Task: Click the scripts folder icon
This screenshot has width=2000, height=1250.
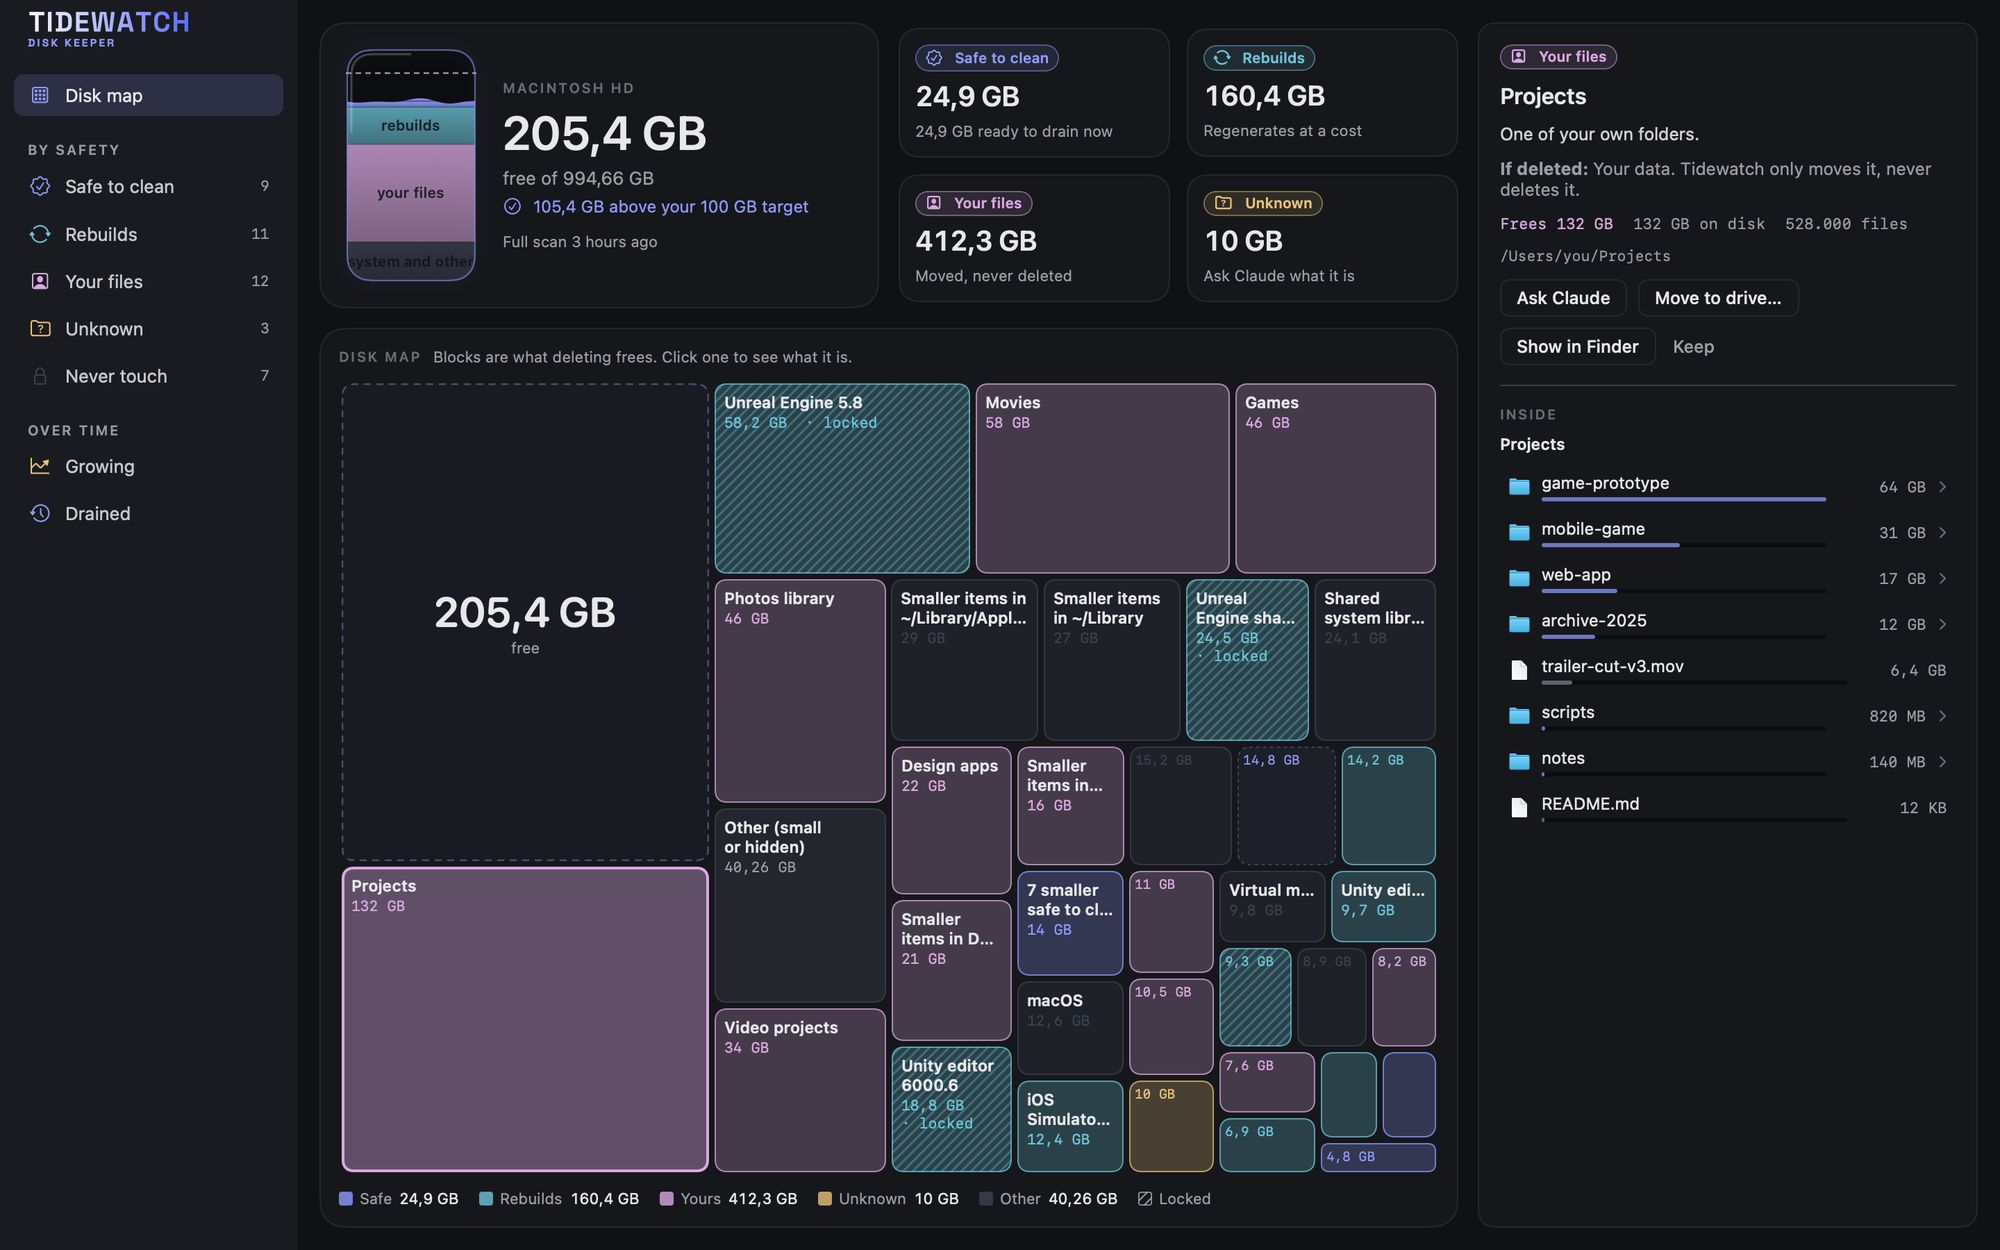Action: point(1519,716)
